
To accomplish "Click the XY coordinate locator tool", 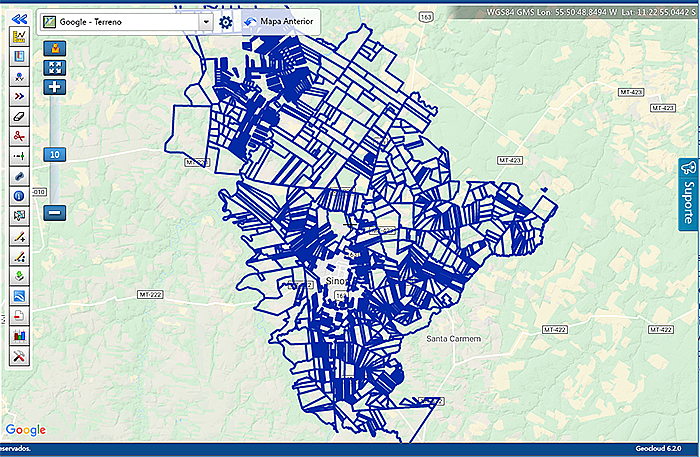I will [19, 76].
